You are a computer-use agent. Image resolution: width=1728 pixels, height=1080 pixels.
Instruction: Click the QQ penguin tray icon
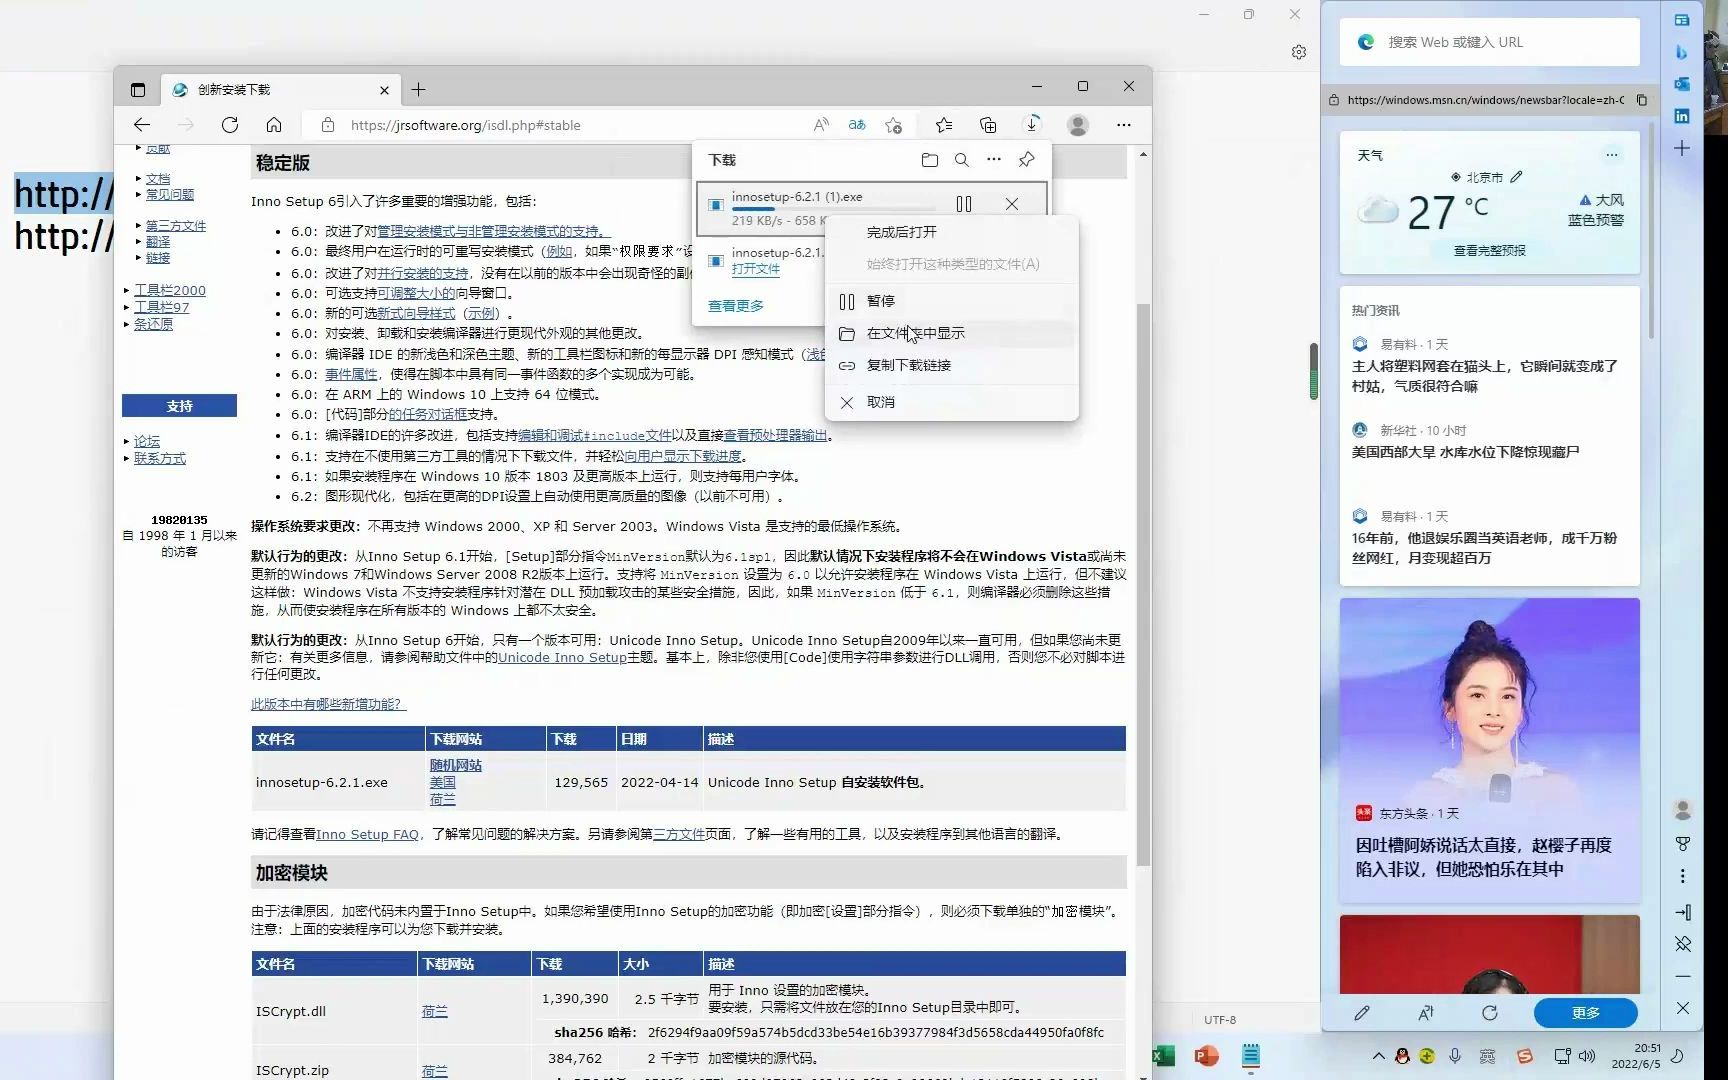(x=1402, y=1056)
